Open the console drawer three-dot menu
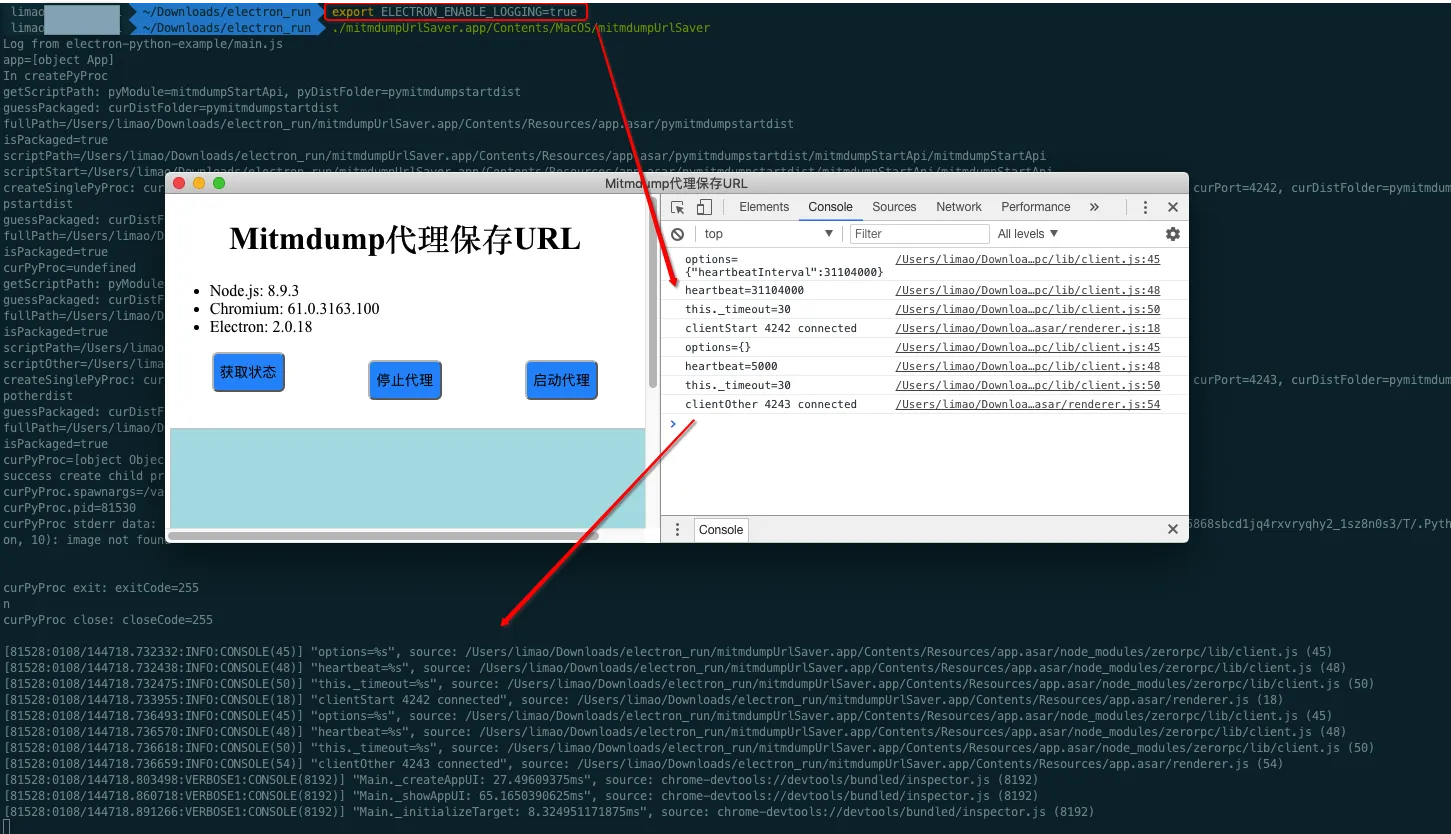 [x=678, y=529]
